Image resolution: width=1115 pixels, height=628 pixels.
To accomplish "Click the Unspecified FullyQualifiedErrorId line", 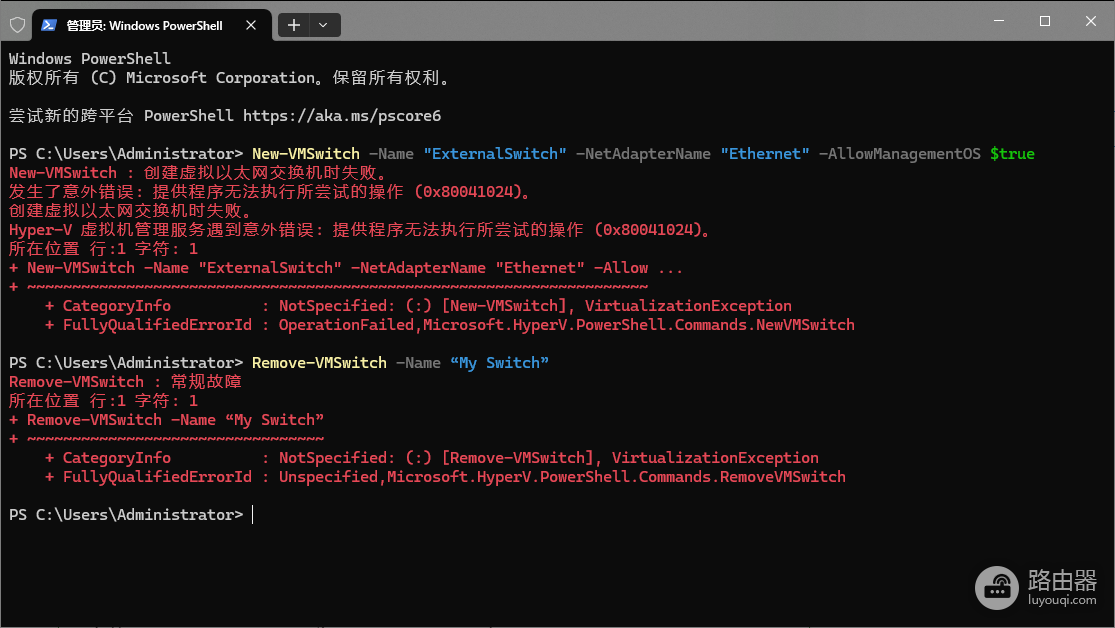I will (x=445, y=477).
